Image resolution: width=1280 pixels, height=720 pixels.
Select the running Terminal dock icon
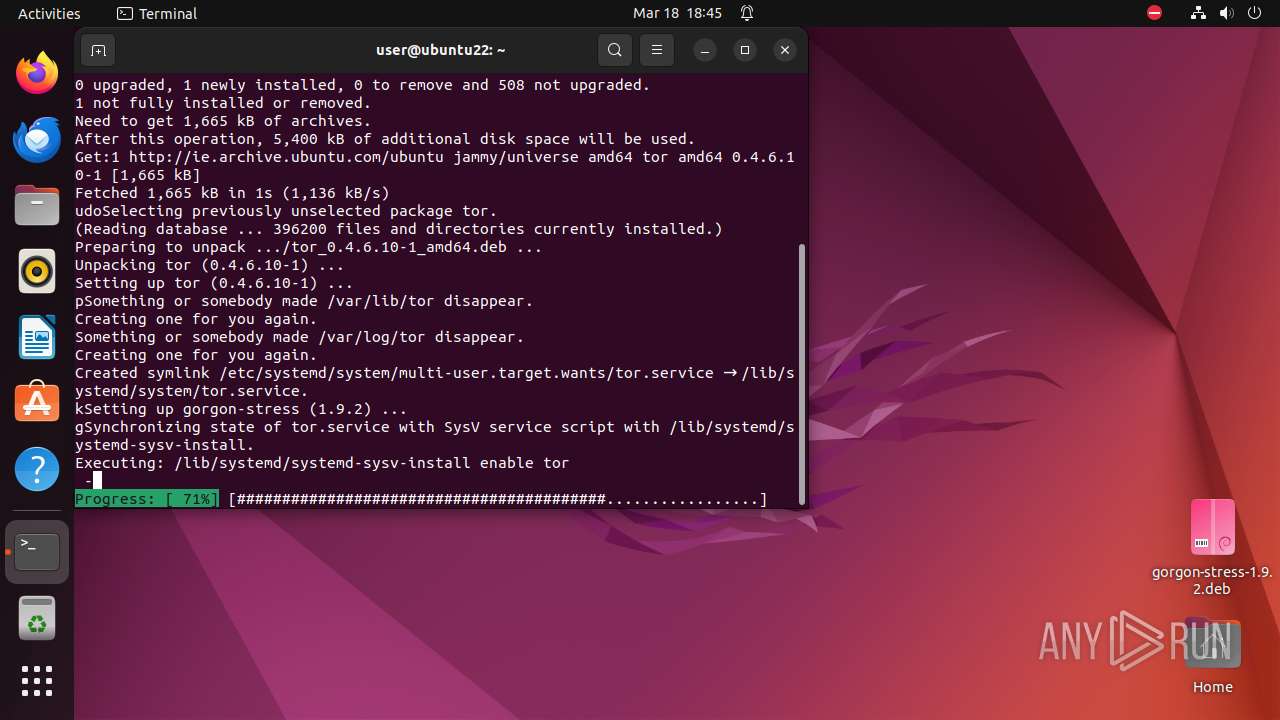(x=37, y=551)
